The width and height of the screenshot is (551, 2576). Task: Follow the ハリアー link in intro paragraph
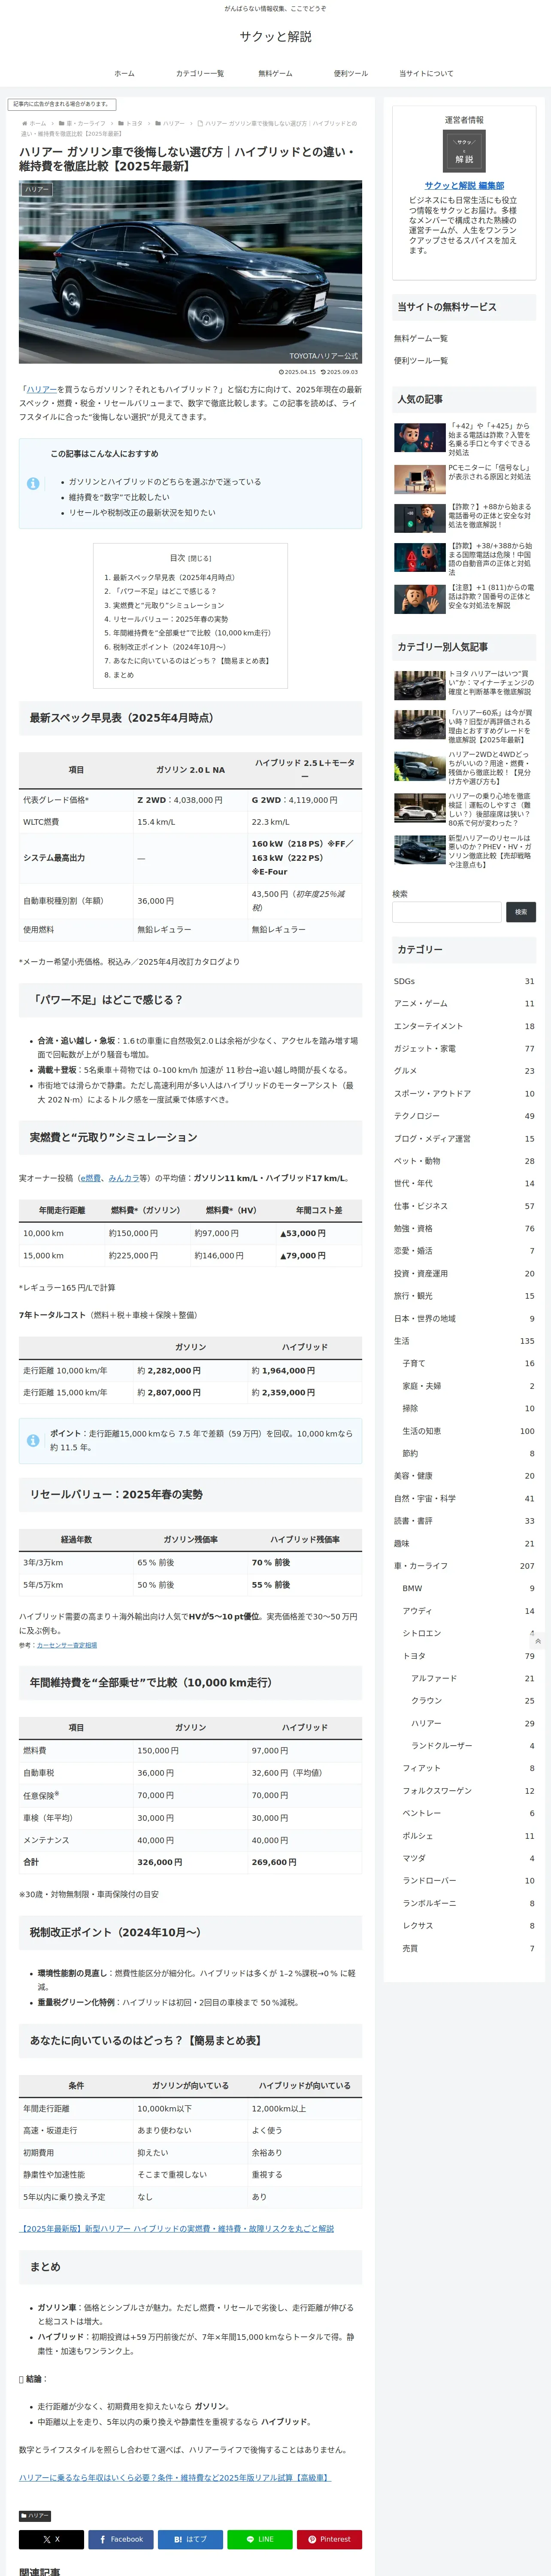point(42,390)
